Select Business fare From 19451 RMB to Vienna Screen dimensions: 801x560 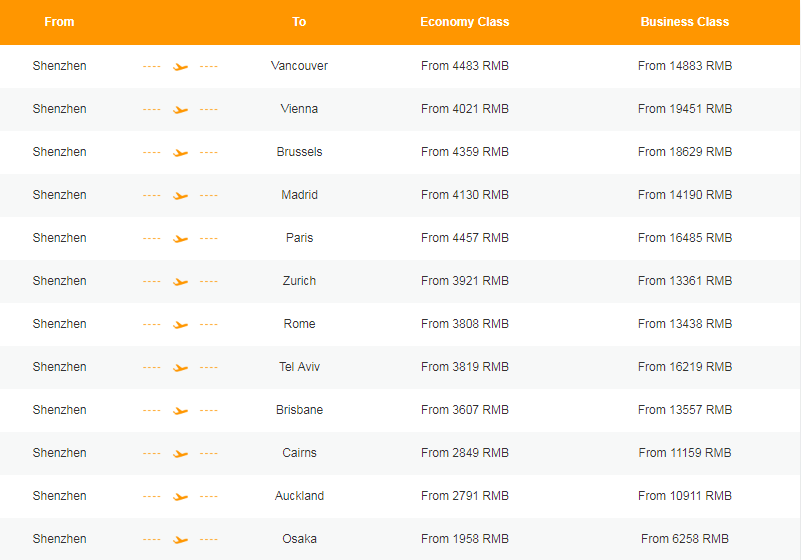[684, 109]
